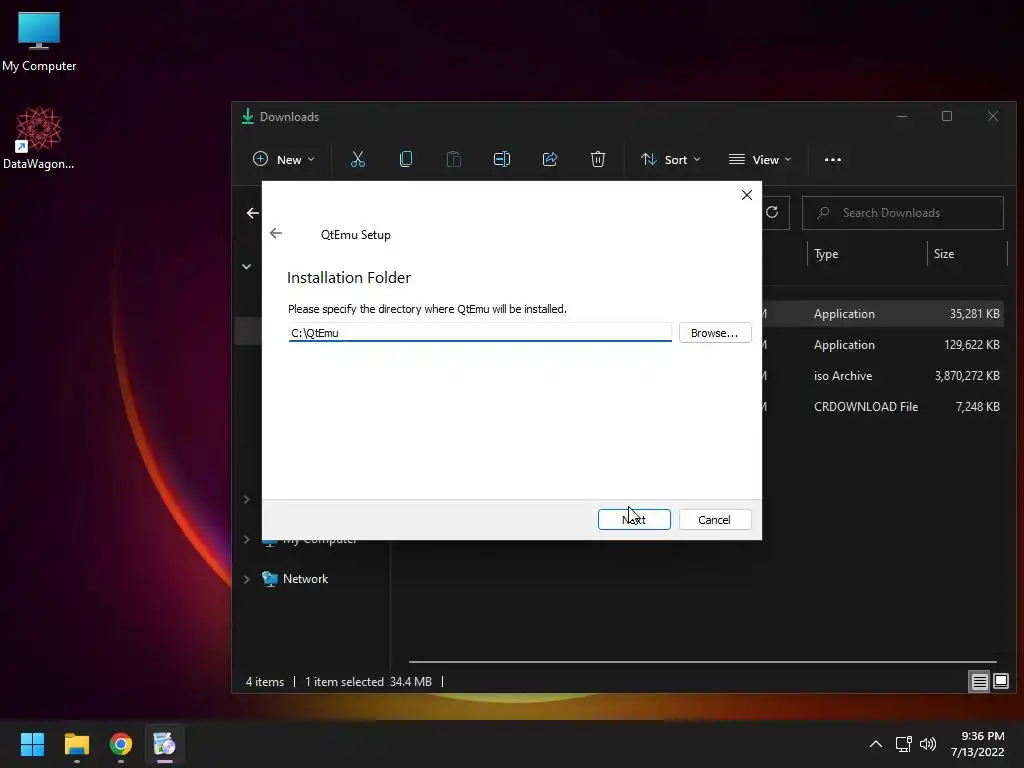The height and width of the screenshot is (768, 1024).
Task: Refresh the Downloads folder
Action: pos(772,212)
